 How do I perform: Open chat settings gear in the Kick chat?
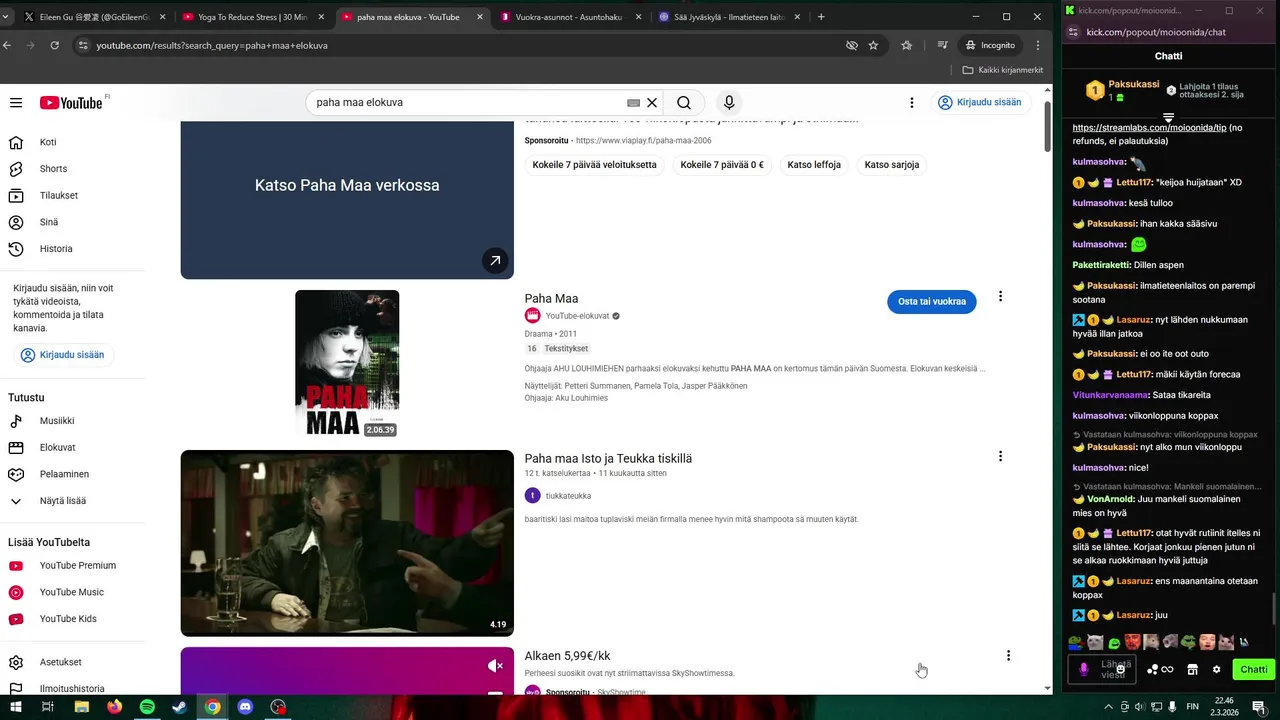[1217, 669]
